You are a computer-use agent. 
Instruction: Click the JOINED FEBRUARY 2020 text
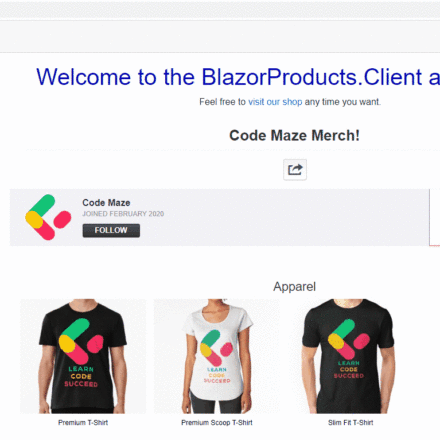tap(123, 214)
